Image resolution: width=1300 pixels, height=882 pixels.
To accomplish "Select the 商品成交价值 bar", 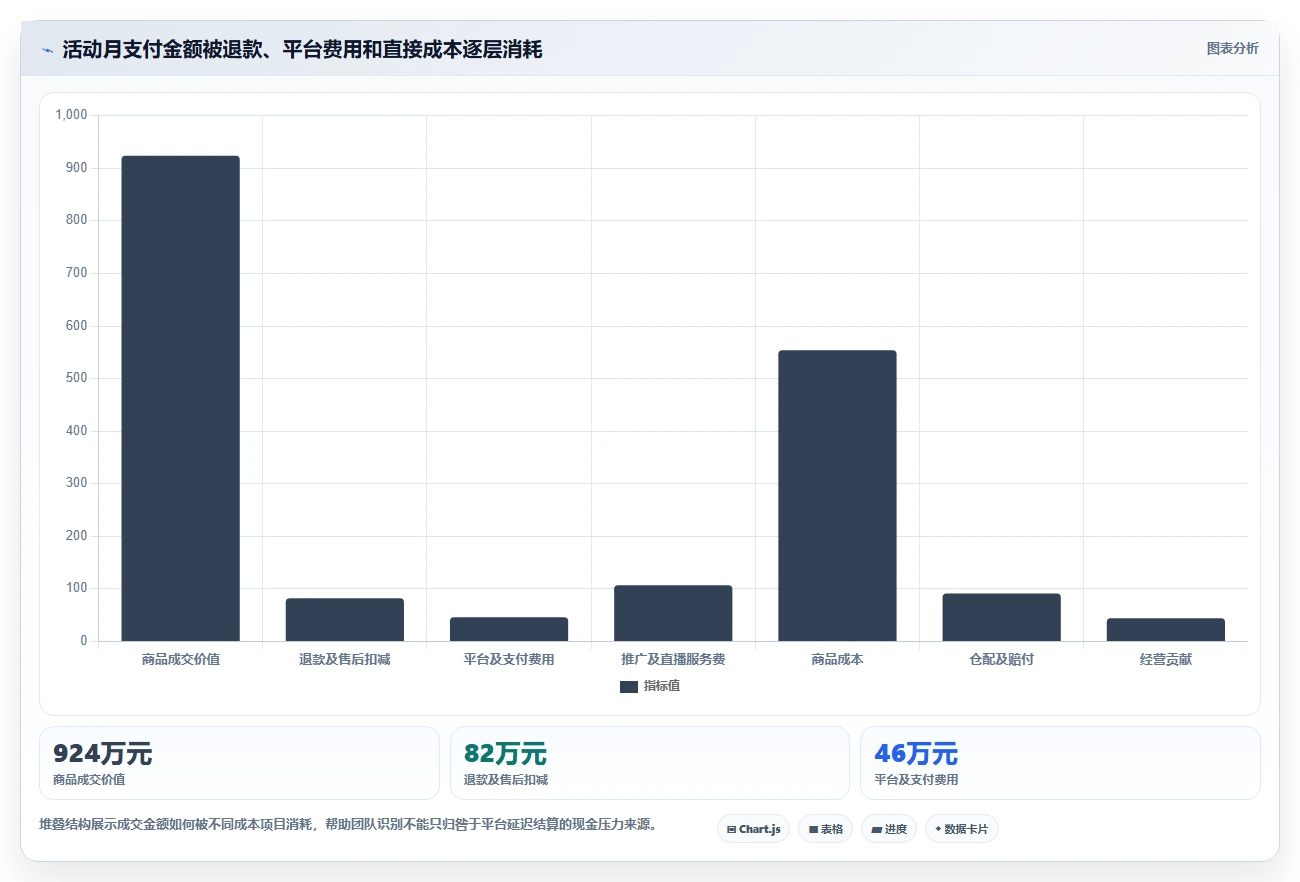I will point(181,398).
